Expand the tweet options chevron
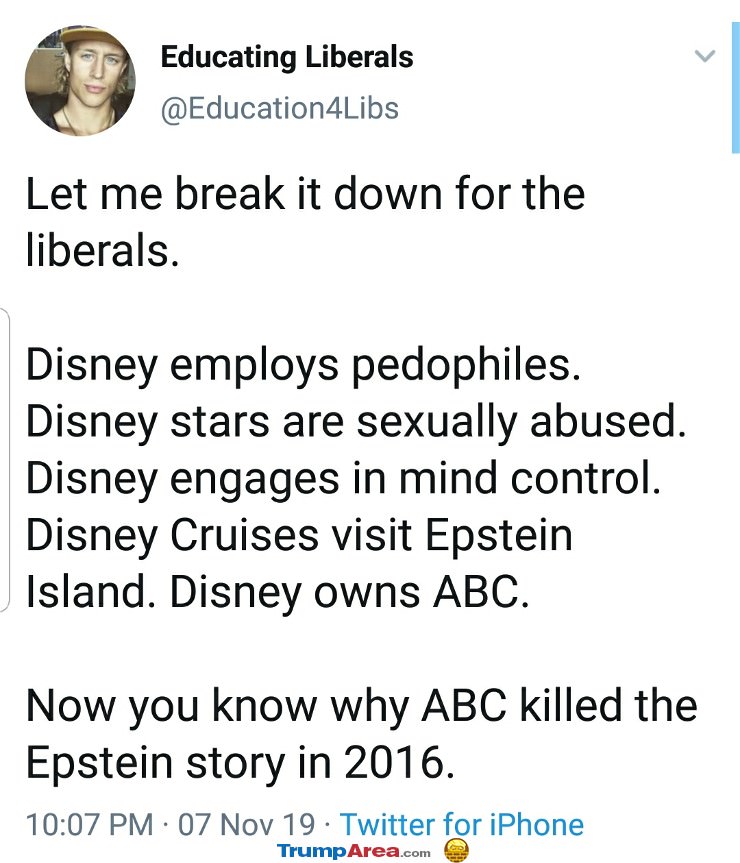 pos(705,56)
